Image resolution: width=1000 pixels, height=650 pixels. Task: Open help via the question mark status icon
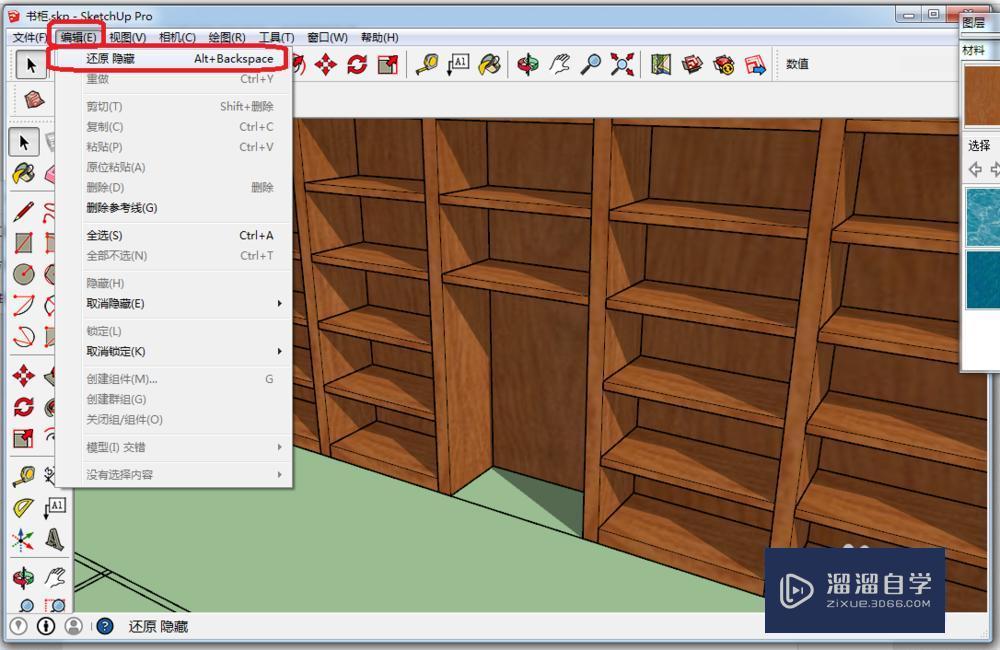(103, 626)
